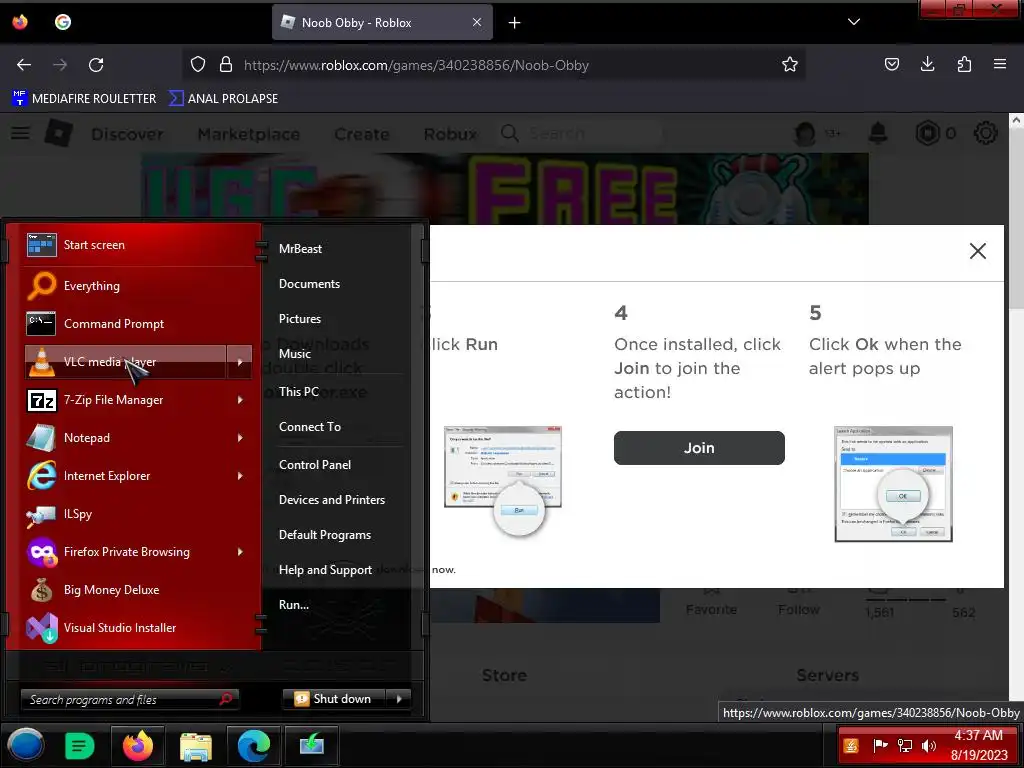Image resolution: width=1024 pixels, height=768 pixels.
Task: Click the clock in system tray
Action: click(978, 745)
